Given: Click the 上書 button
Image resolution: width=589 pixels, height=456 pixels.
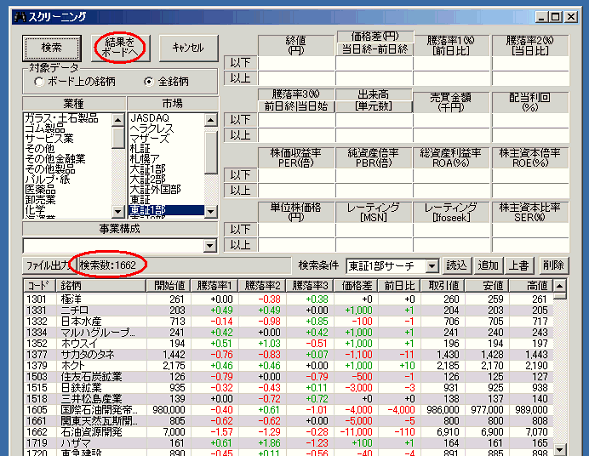Looking at the screenshot, I should [x=519, y=266].
